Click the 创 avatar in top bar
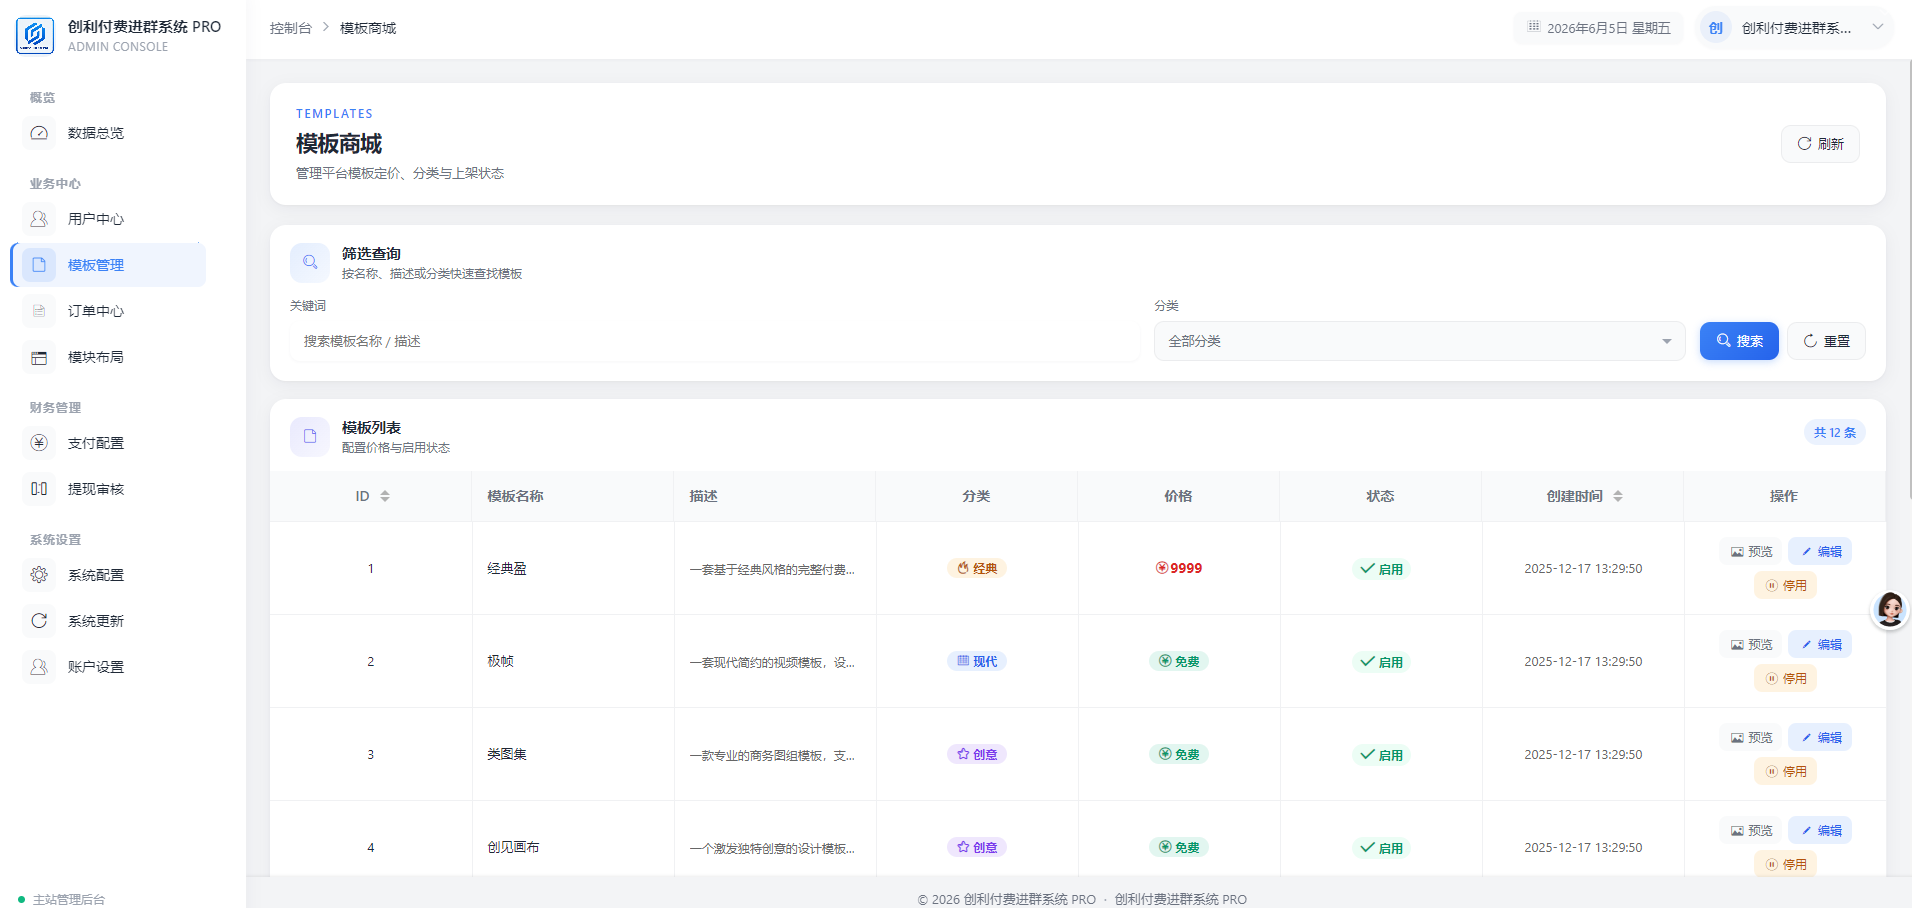The height and width of the screenshot is (908, 1912). tap(1716, 28)
